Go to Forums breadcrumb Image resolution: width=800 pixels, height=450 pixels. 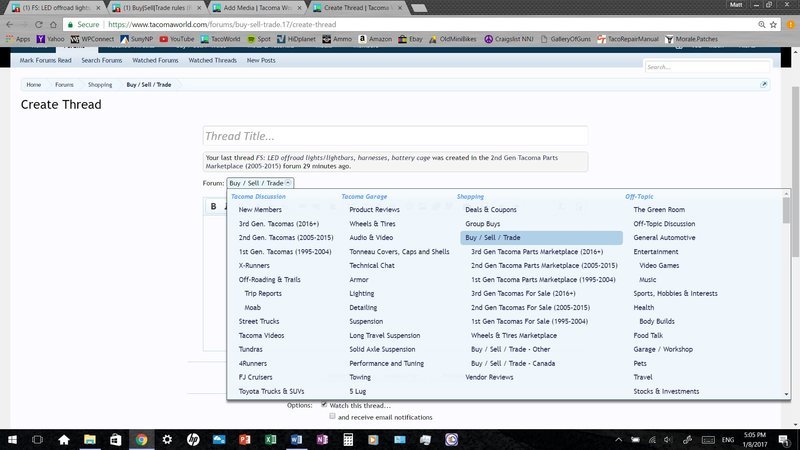(64, 85)
